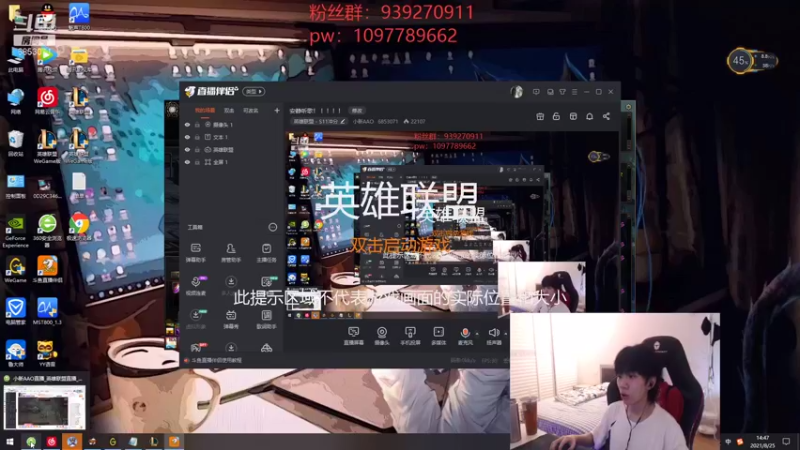Add a 多媒体 multimedia source

438,336
